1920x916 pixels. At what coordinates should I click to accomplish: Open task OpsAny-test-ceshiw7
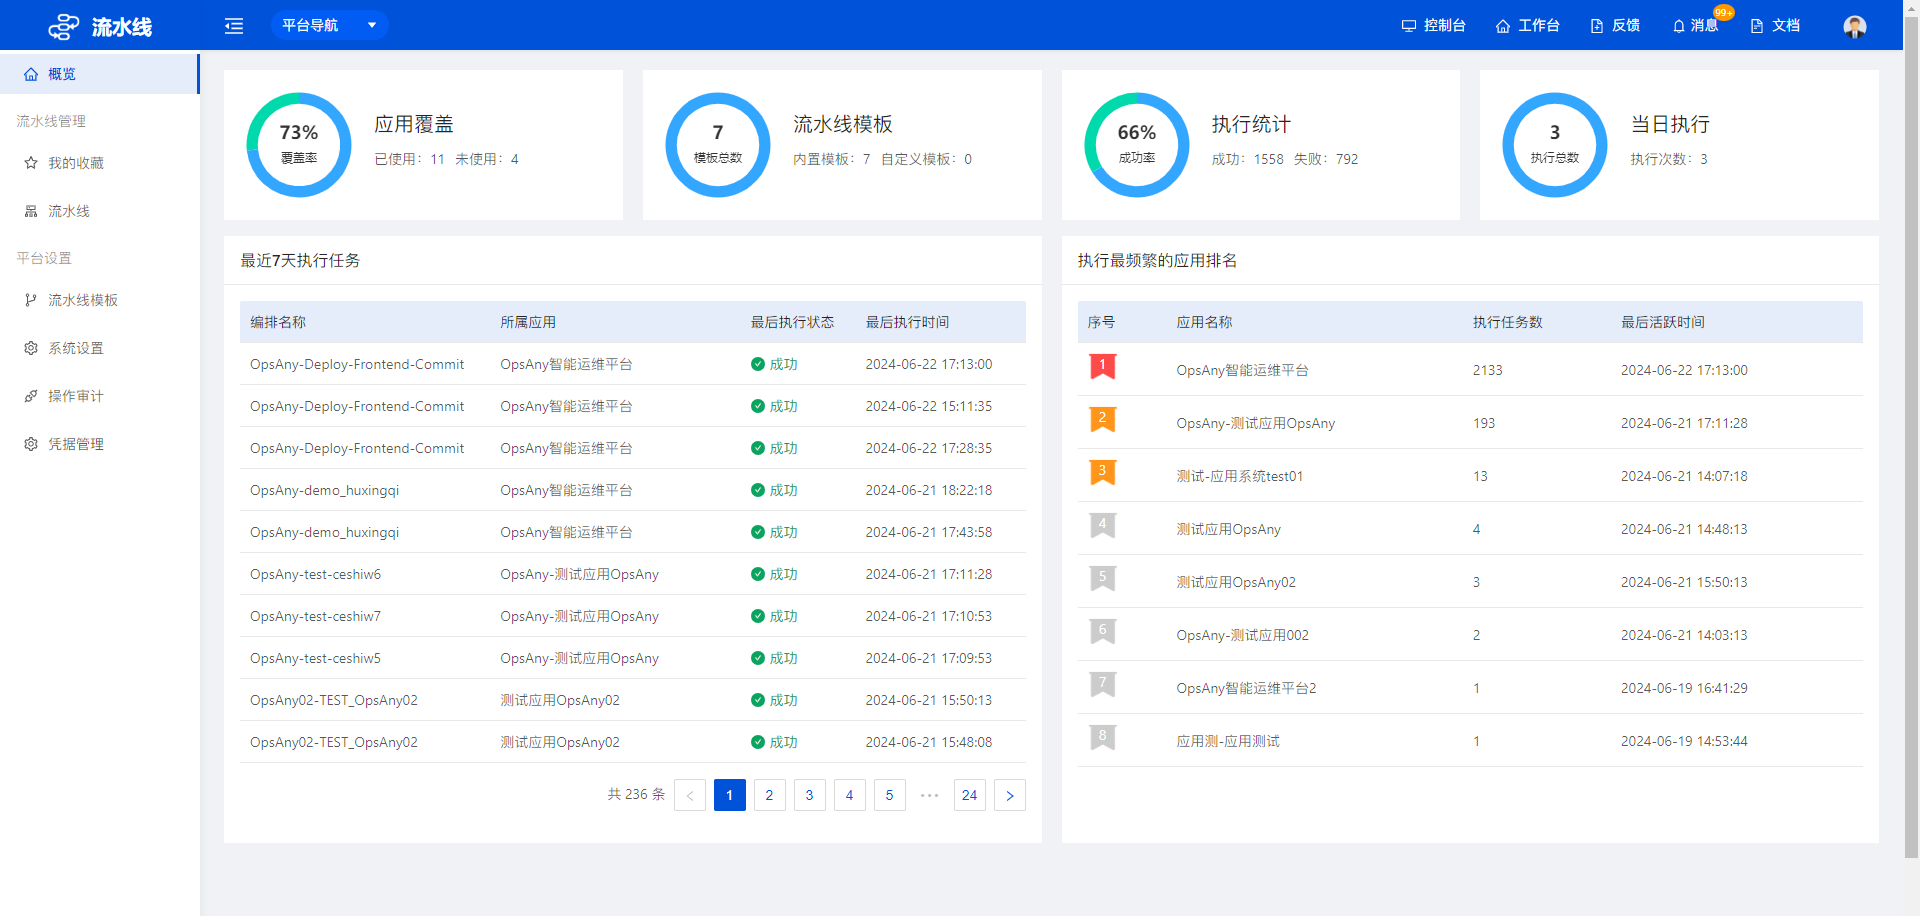click(x=315, y=616)
